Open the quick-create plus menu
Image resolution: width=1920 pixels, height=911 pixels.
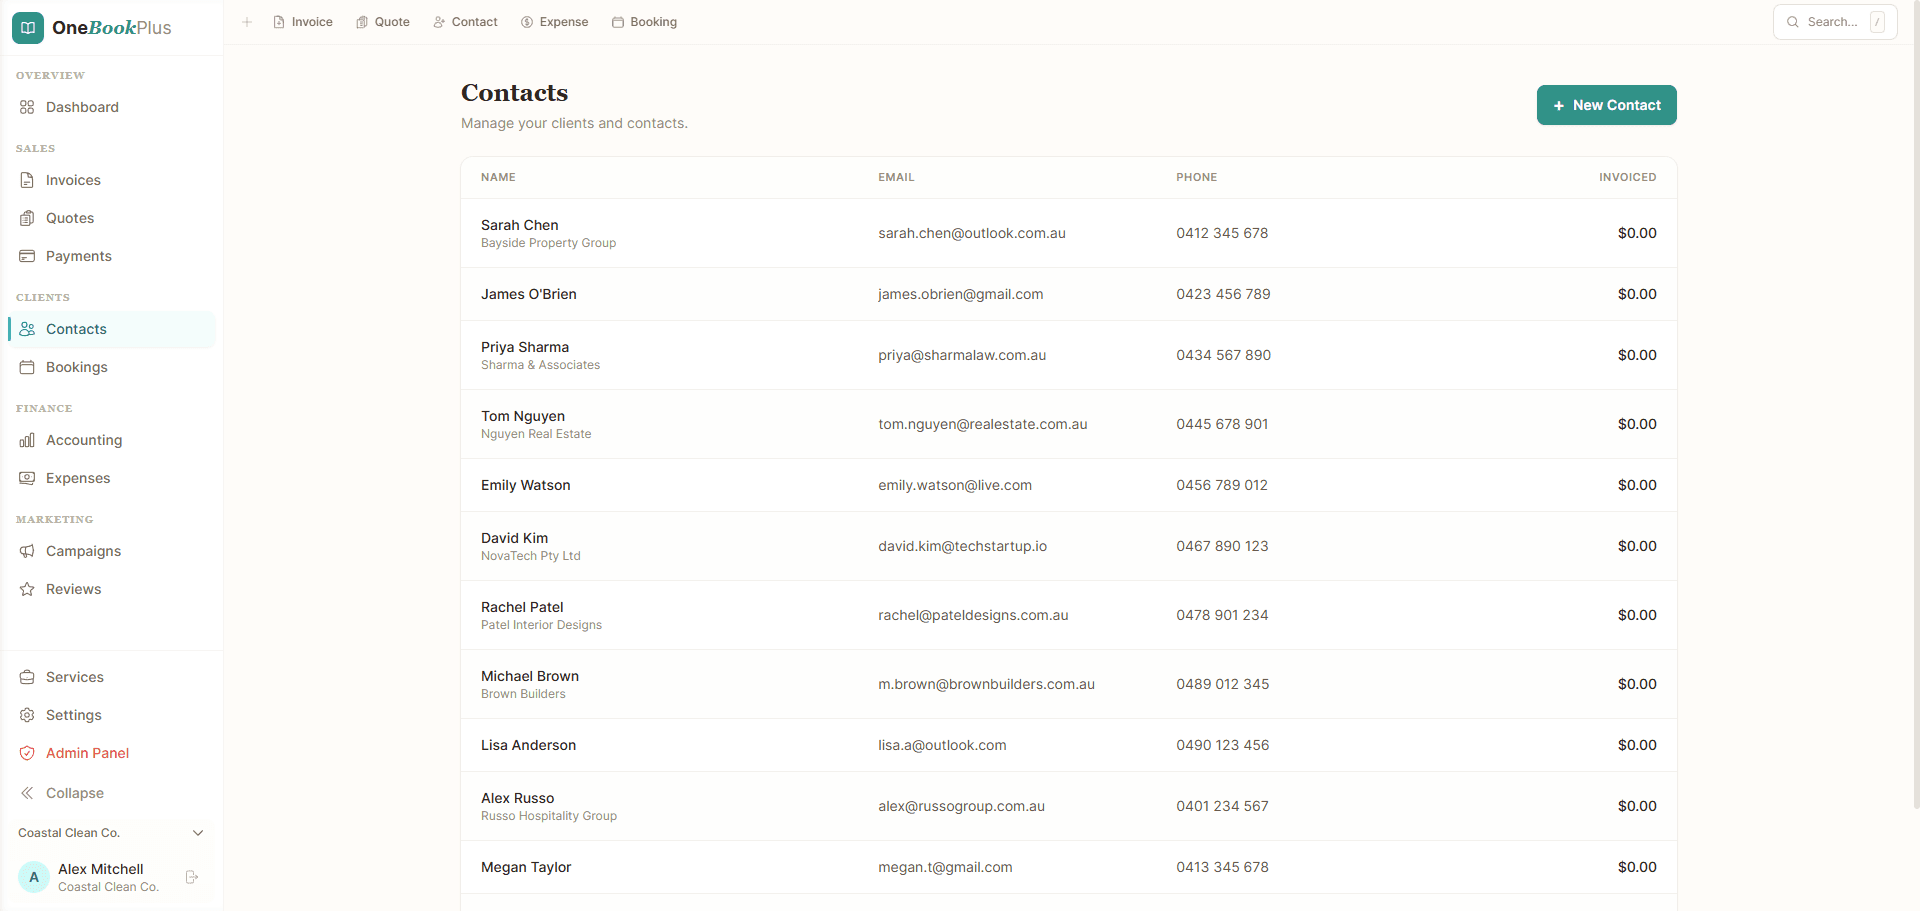(x=247, y=21)
